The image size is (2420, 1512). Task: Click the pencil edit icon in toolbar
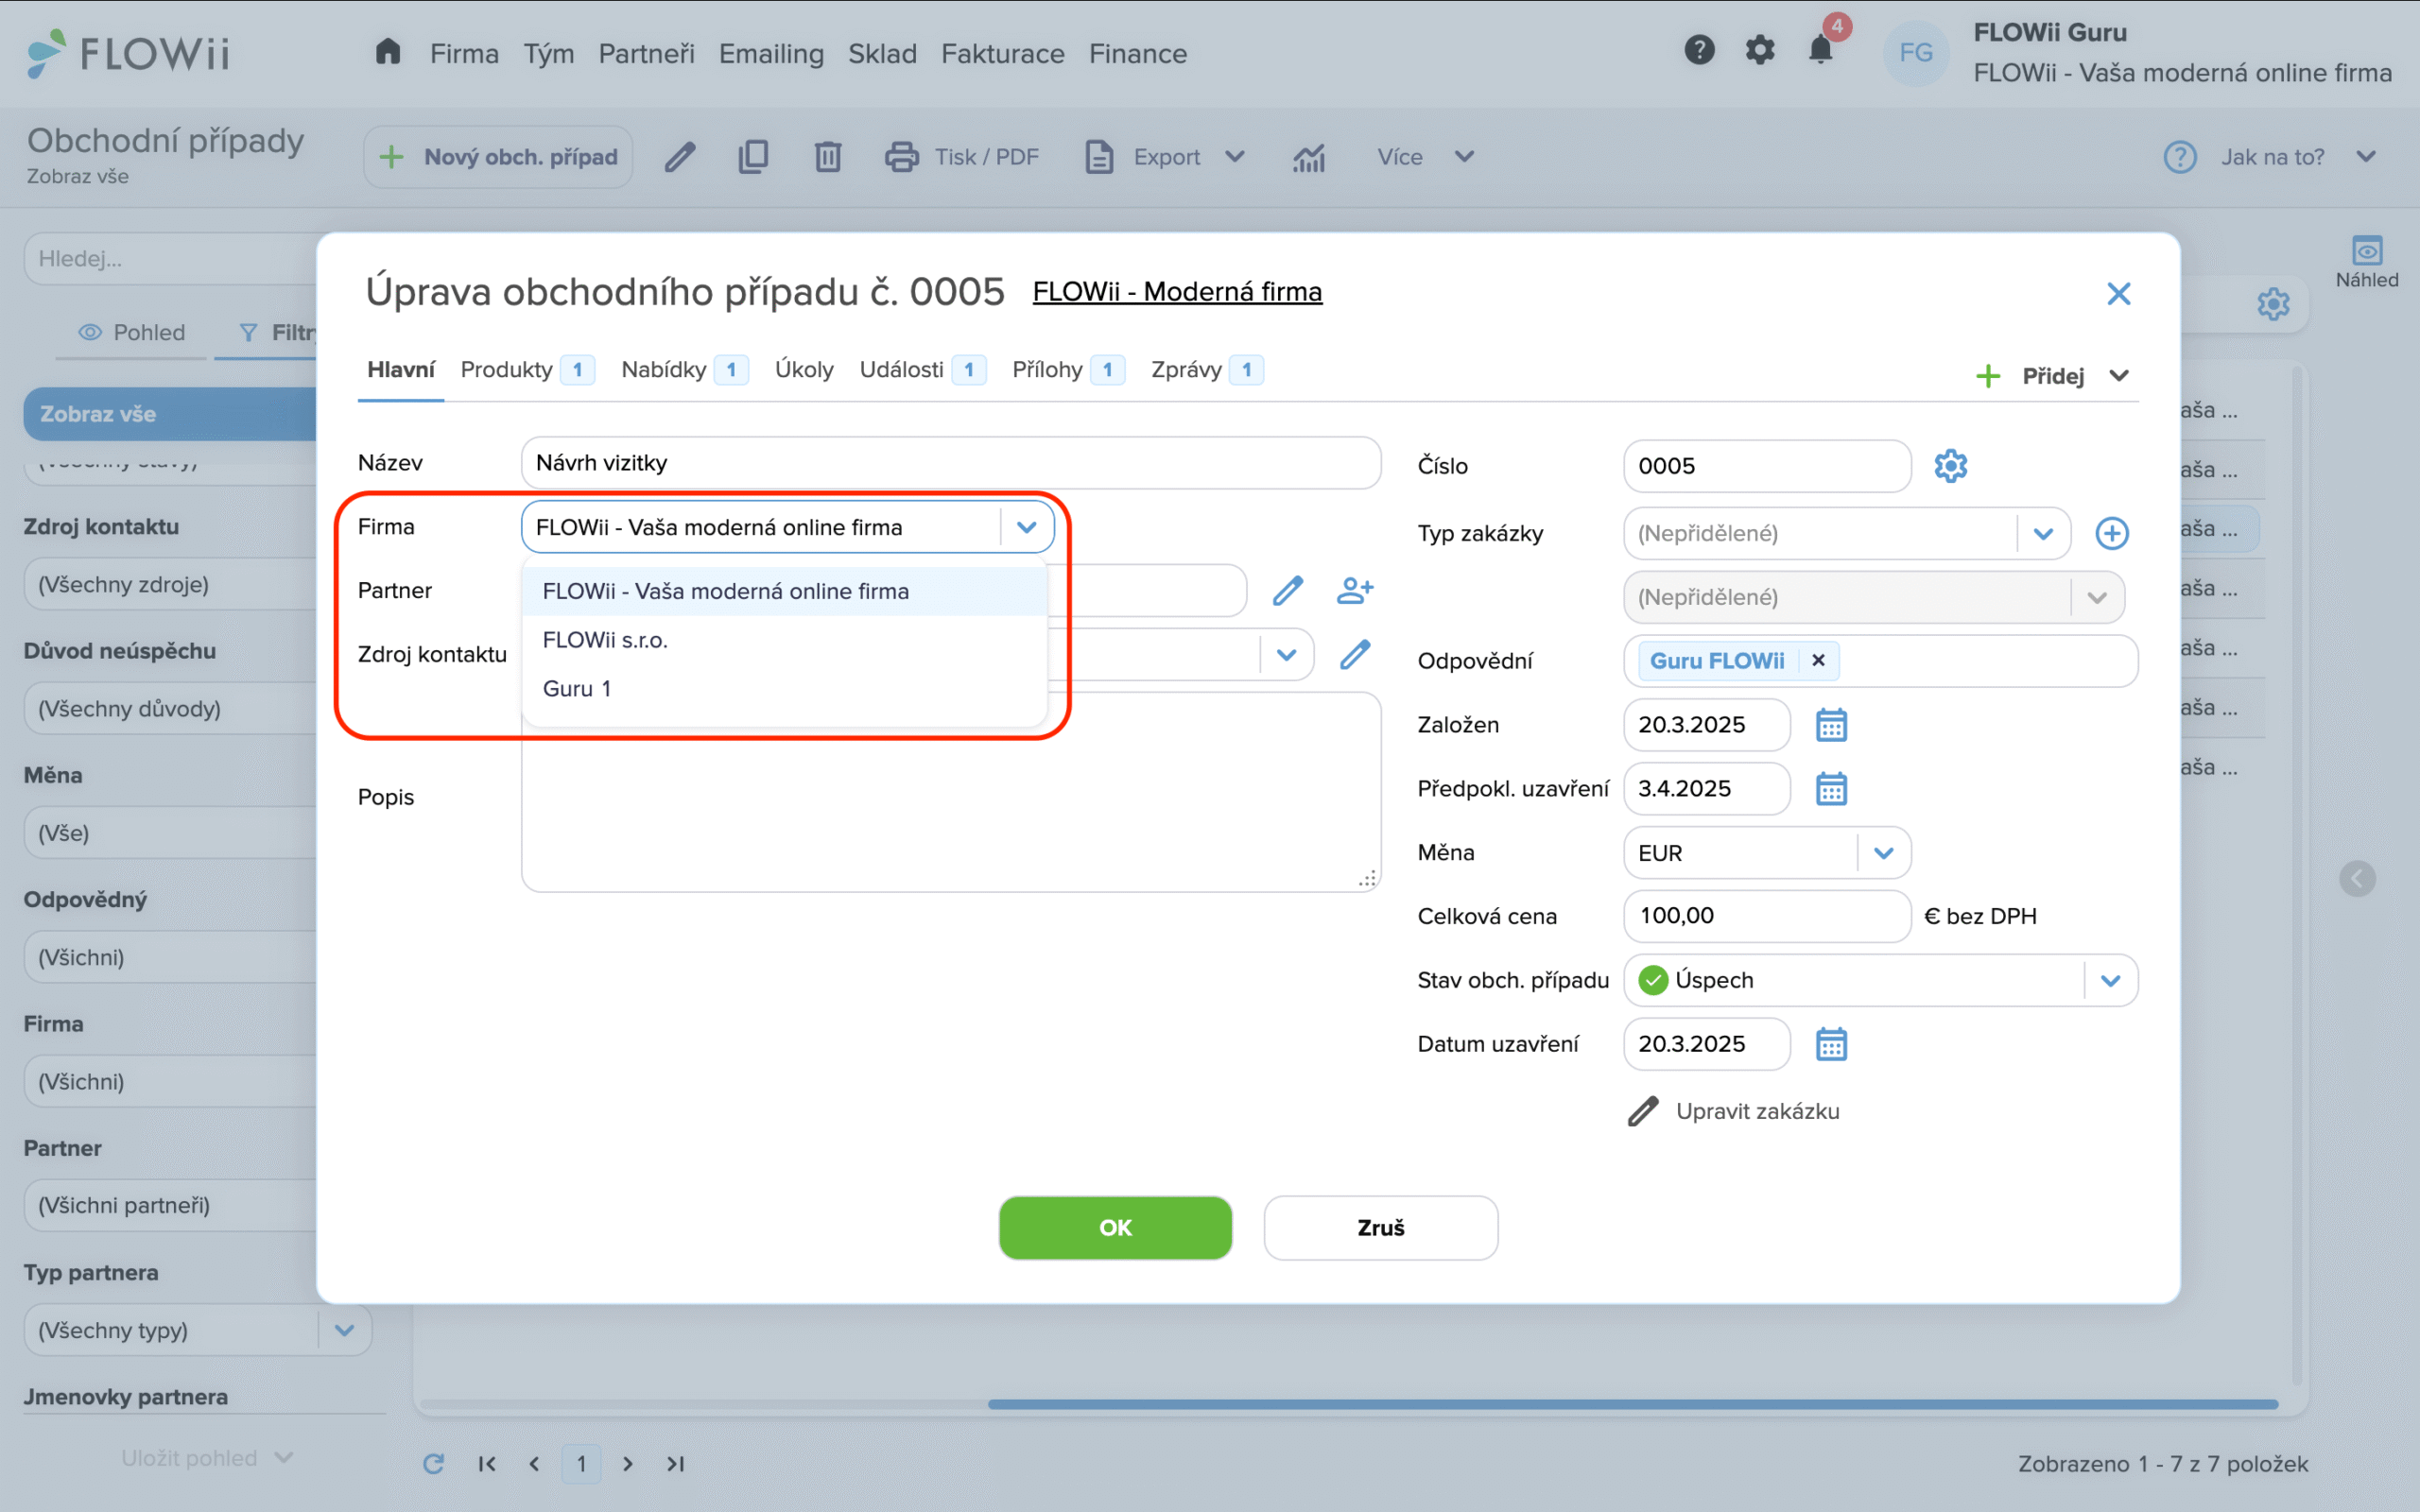tap(680, 157)
